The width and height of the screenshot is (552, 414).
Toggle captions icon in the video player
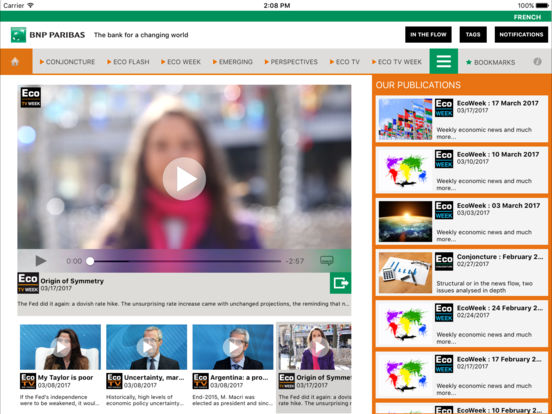pyautogui.click(x=327, y=261)
